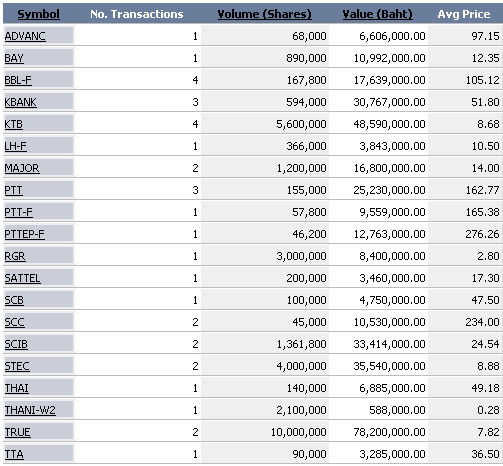Open the STEC symbol link
503x466 pixels.
coord(17,366)
